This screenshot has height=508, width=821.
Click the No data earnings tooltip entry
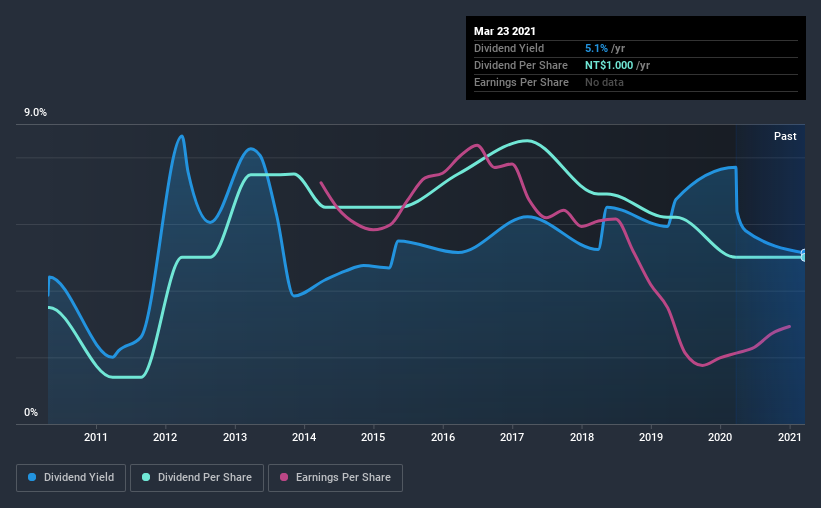pos(604,82)
